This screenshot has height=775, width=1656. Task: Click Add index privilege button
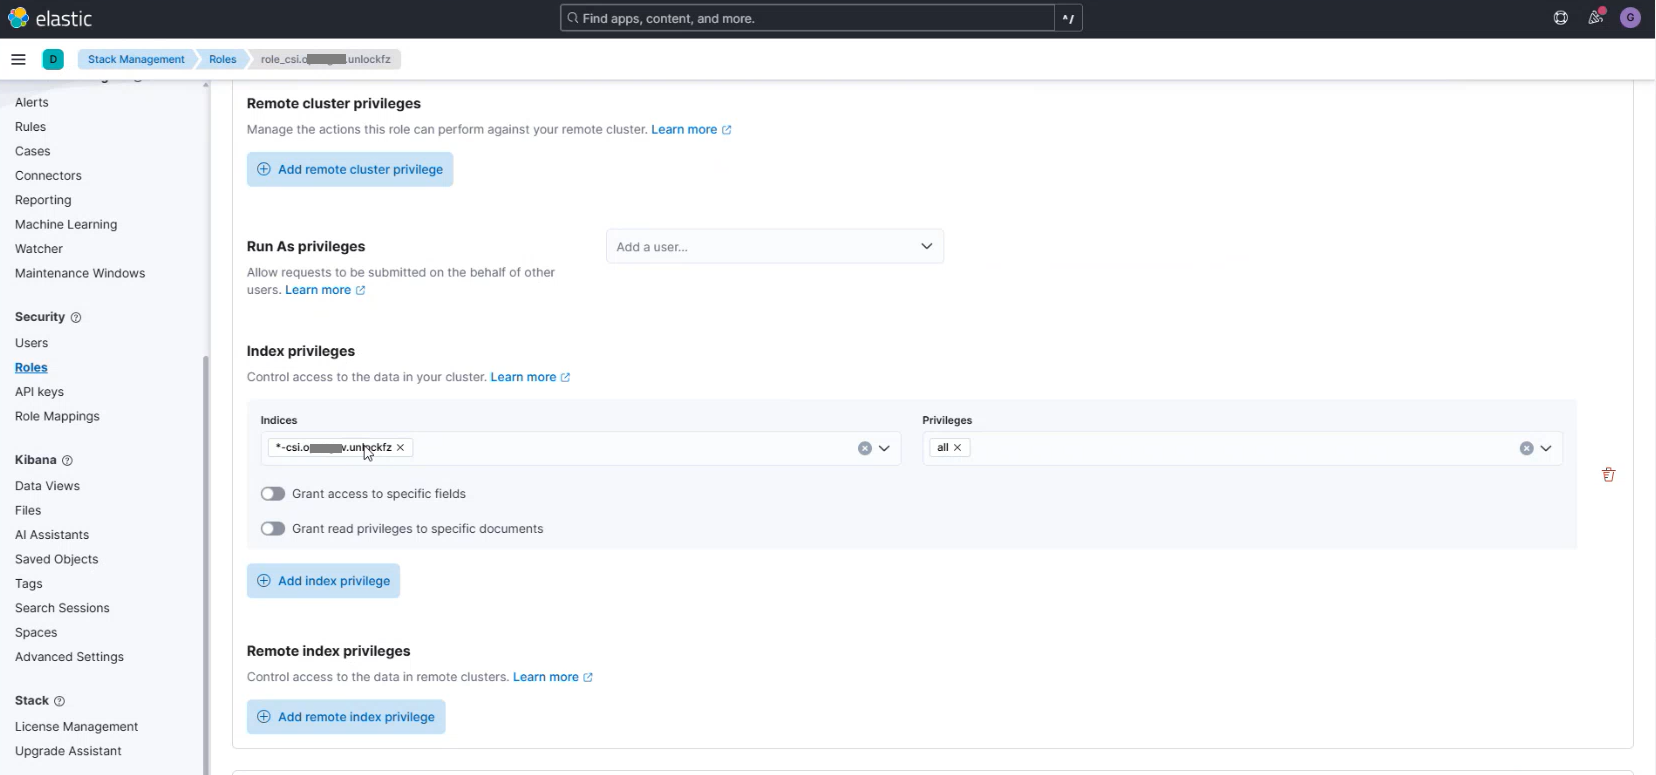[323, 581]
